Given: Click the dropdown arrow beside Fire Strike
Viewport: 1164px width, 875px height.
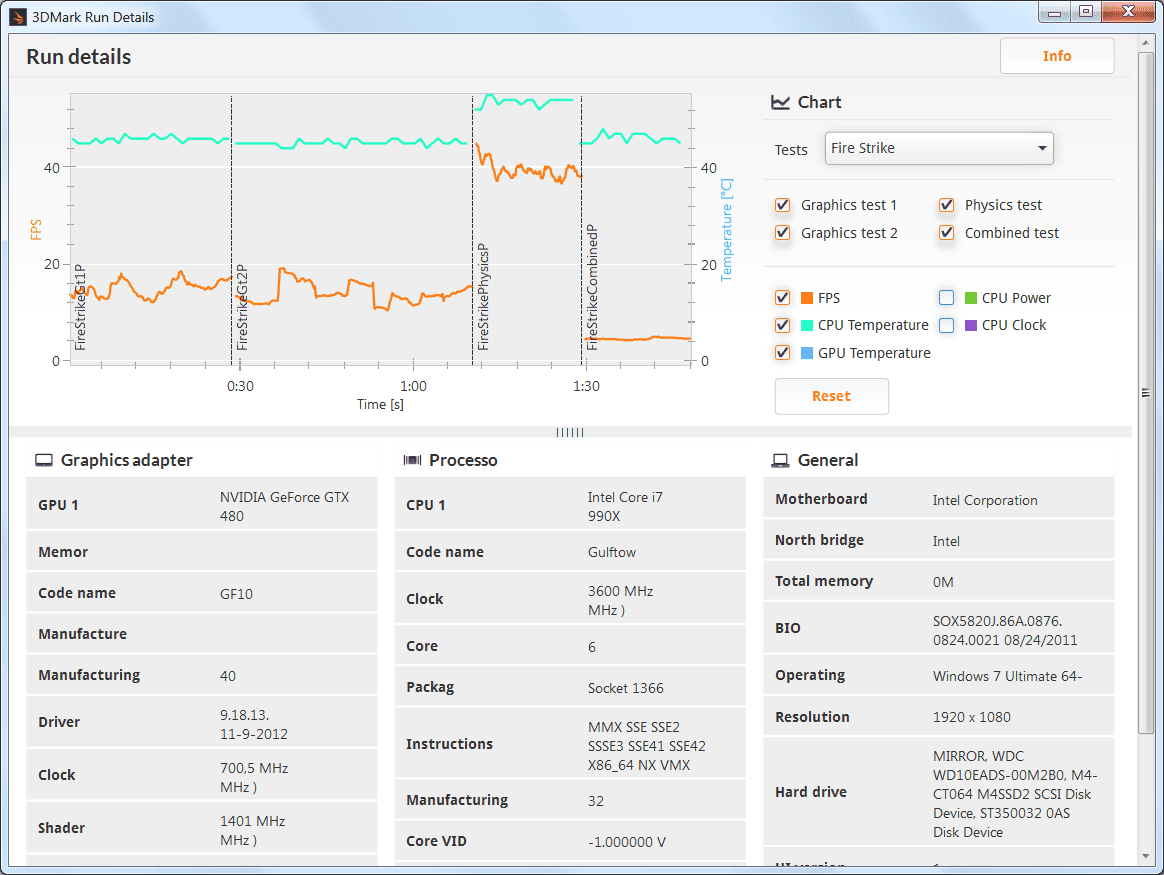Looking at the screenshot, I should 1042,148.
